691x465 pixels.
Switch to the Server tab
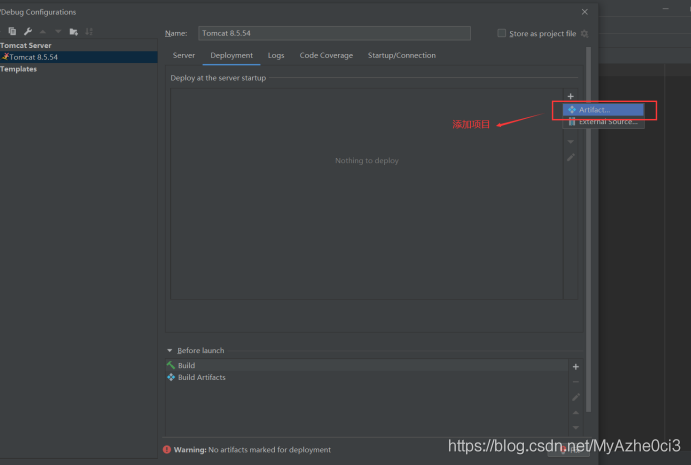pos(184,56)
